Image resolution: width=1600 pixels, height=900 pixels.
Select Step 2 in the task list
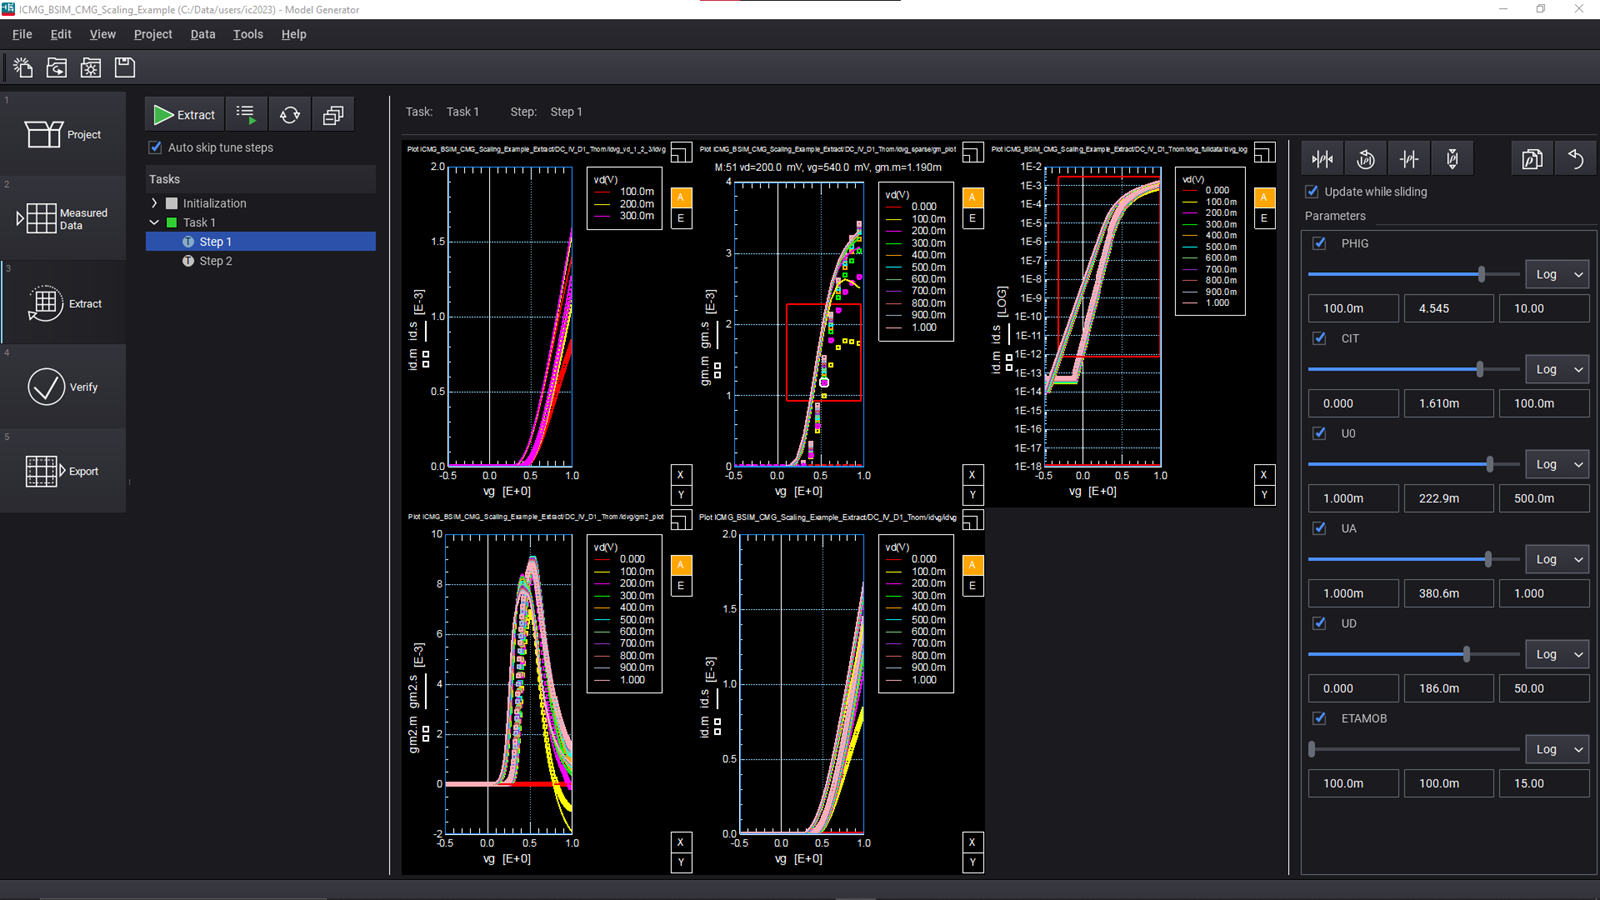coord(214,261)
